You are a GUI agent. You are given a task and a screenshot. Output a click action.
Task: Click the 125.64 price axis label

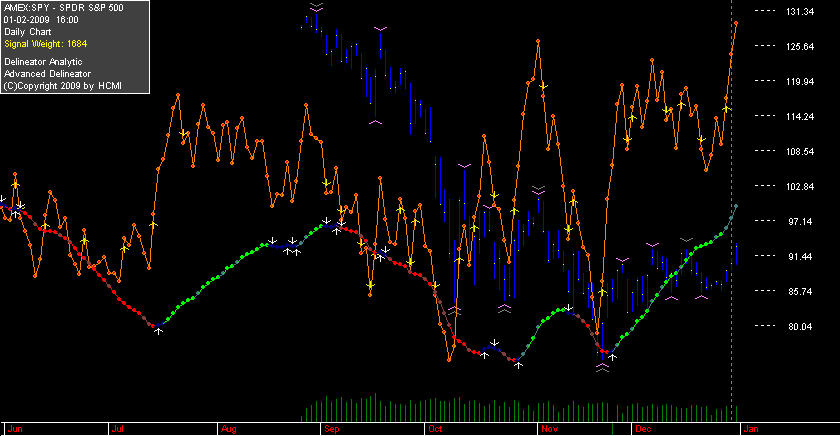coord(800,47)
